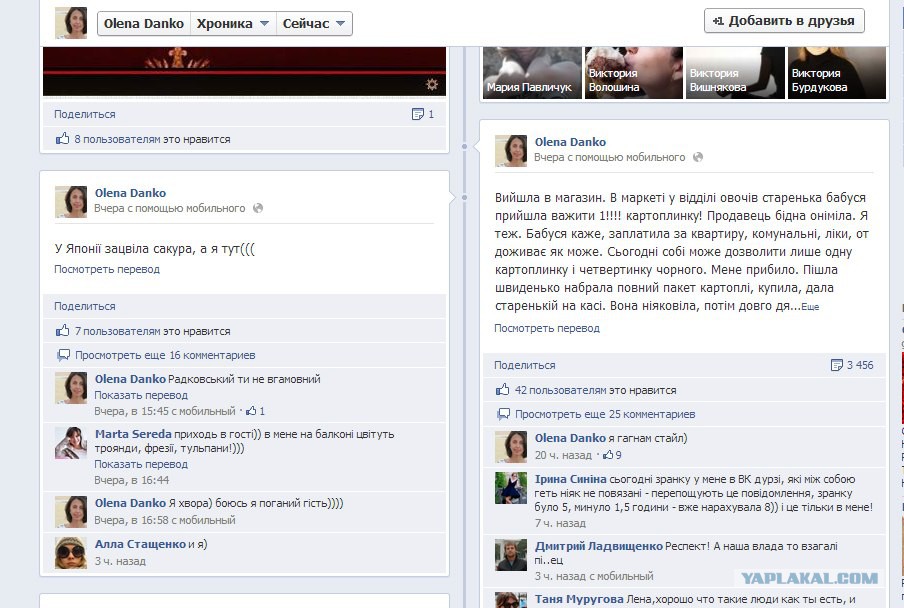904x608 pixels.
Task: Click the thumbs-up icon showing 9 on гагнам стайл comment
Action: click(x=608, y=455)
